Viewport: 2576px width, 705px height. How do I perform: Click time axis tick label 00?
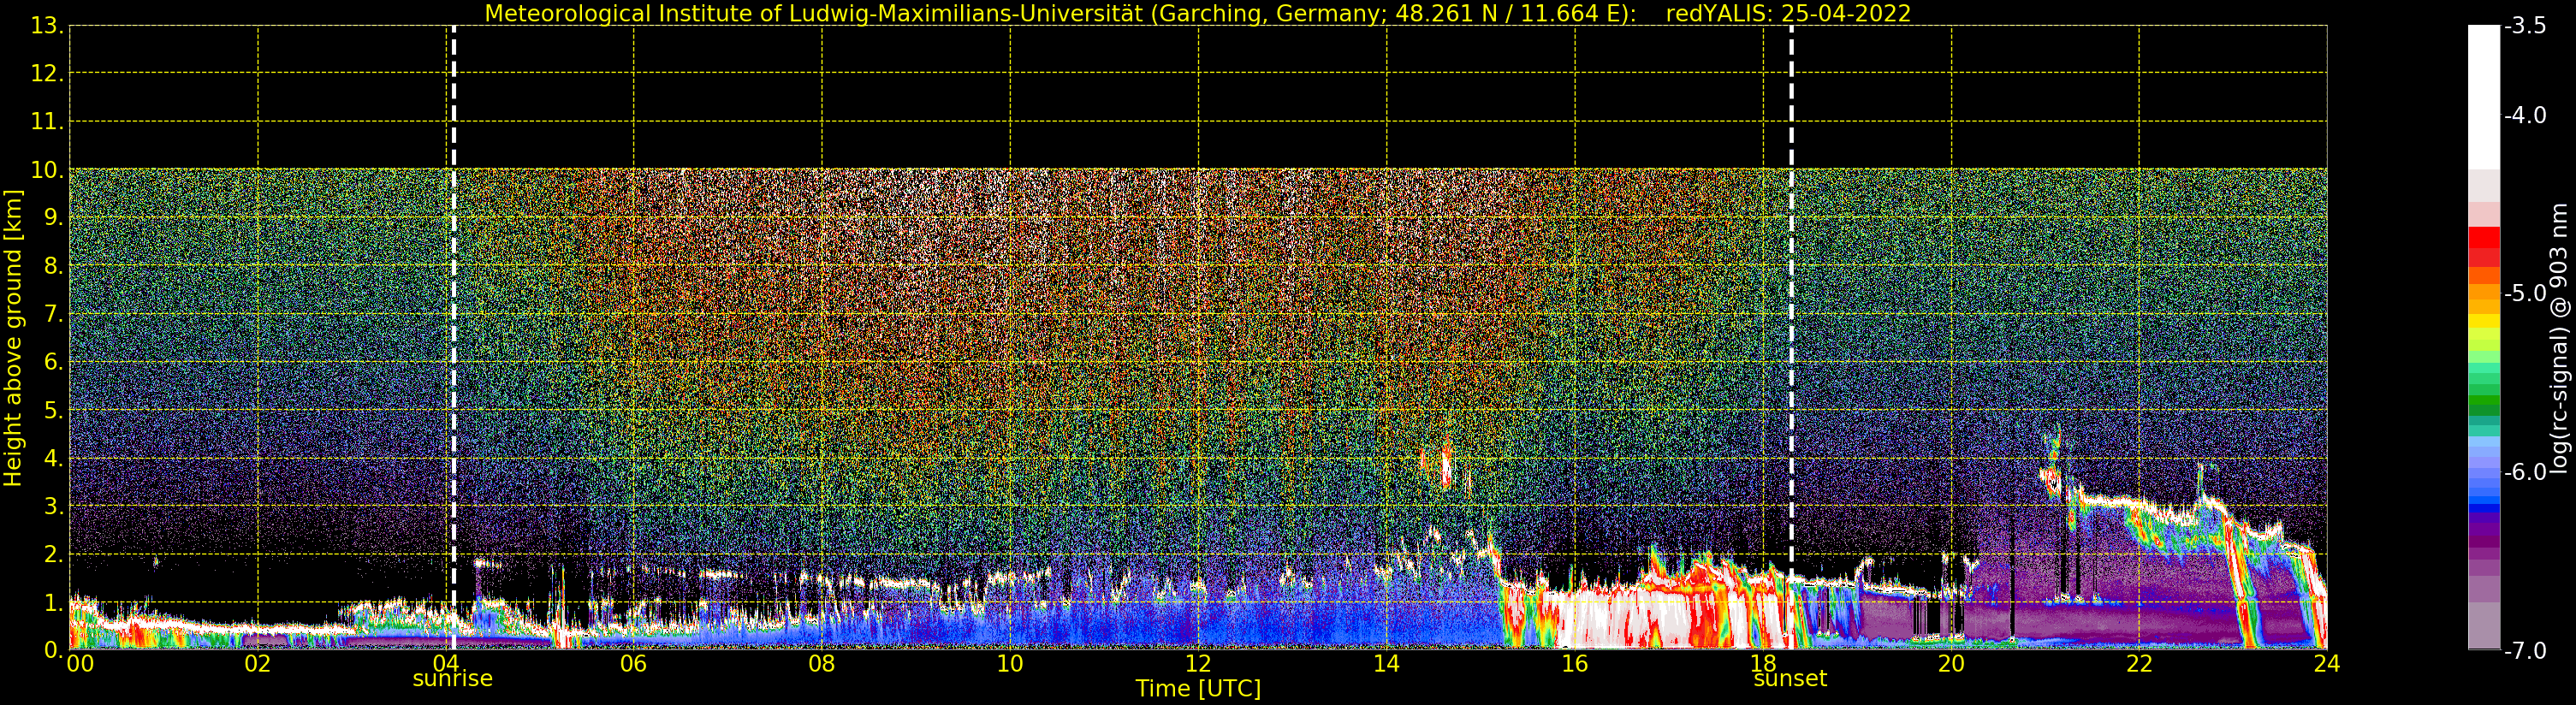click(x=80, y=664)
